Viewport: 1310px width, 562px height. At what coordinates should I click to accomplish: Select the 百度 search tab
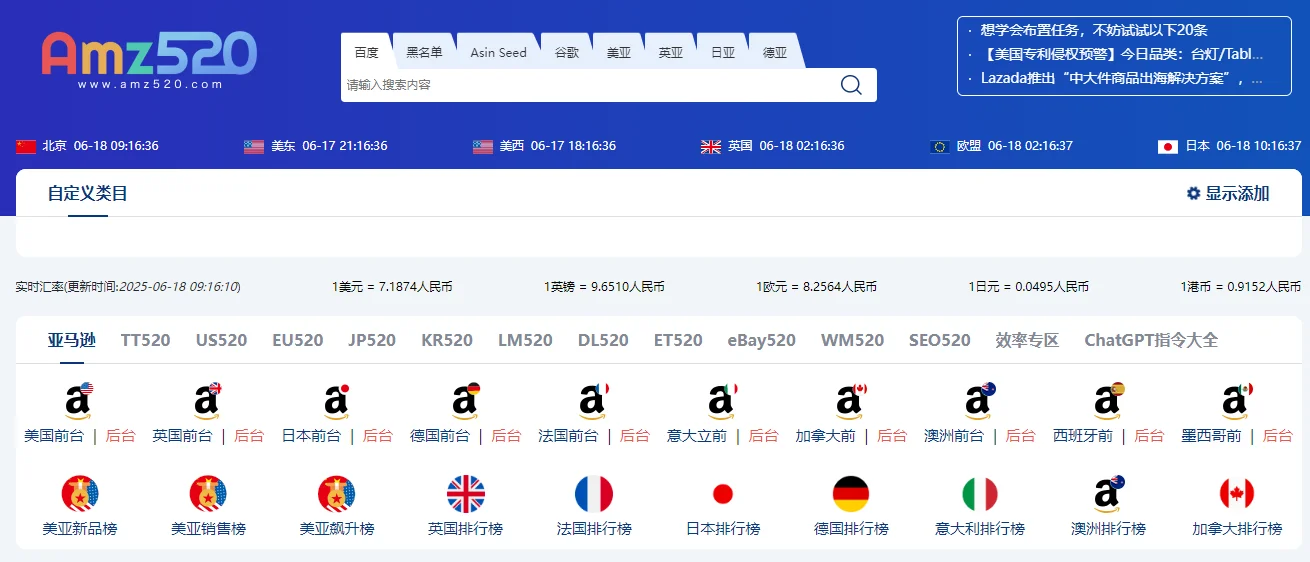(x=367, y=52)
